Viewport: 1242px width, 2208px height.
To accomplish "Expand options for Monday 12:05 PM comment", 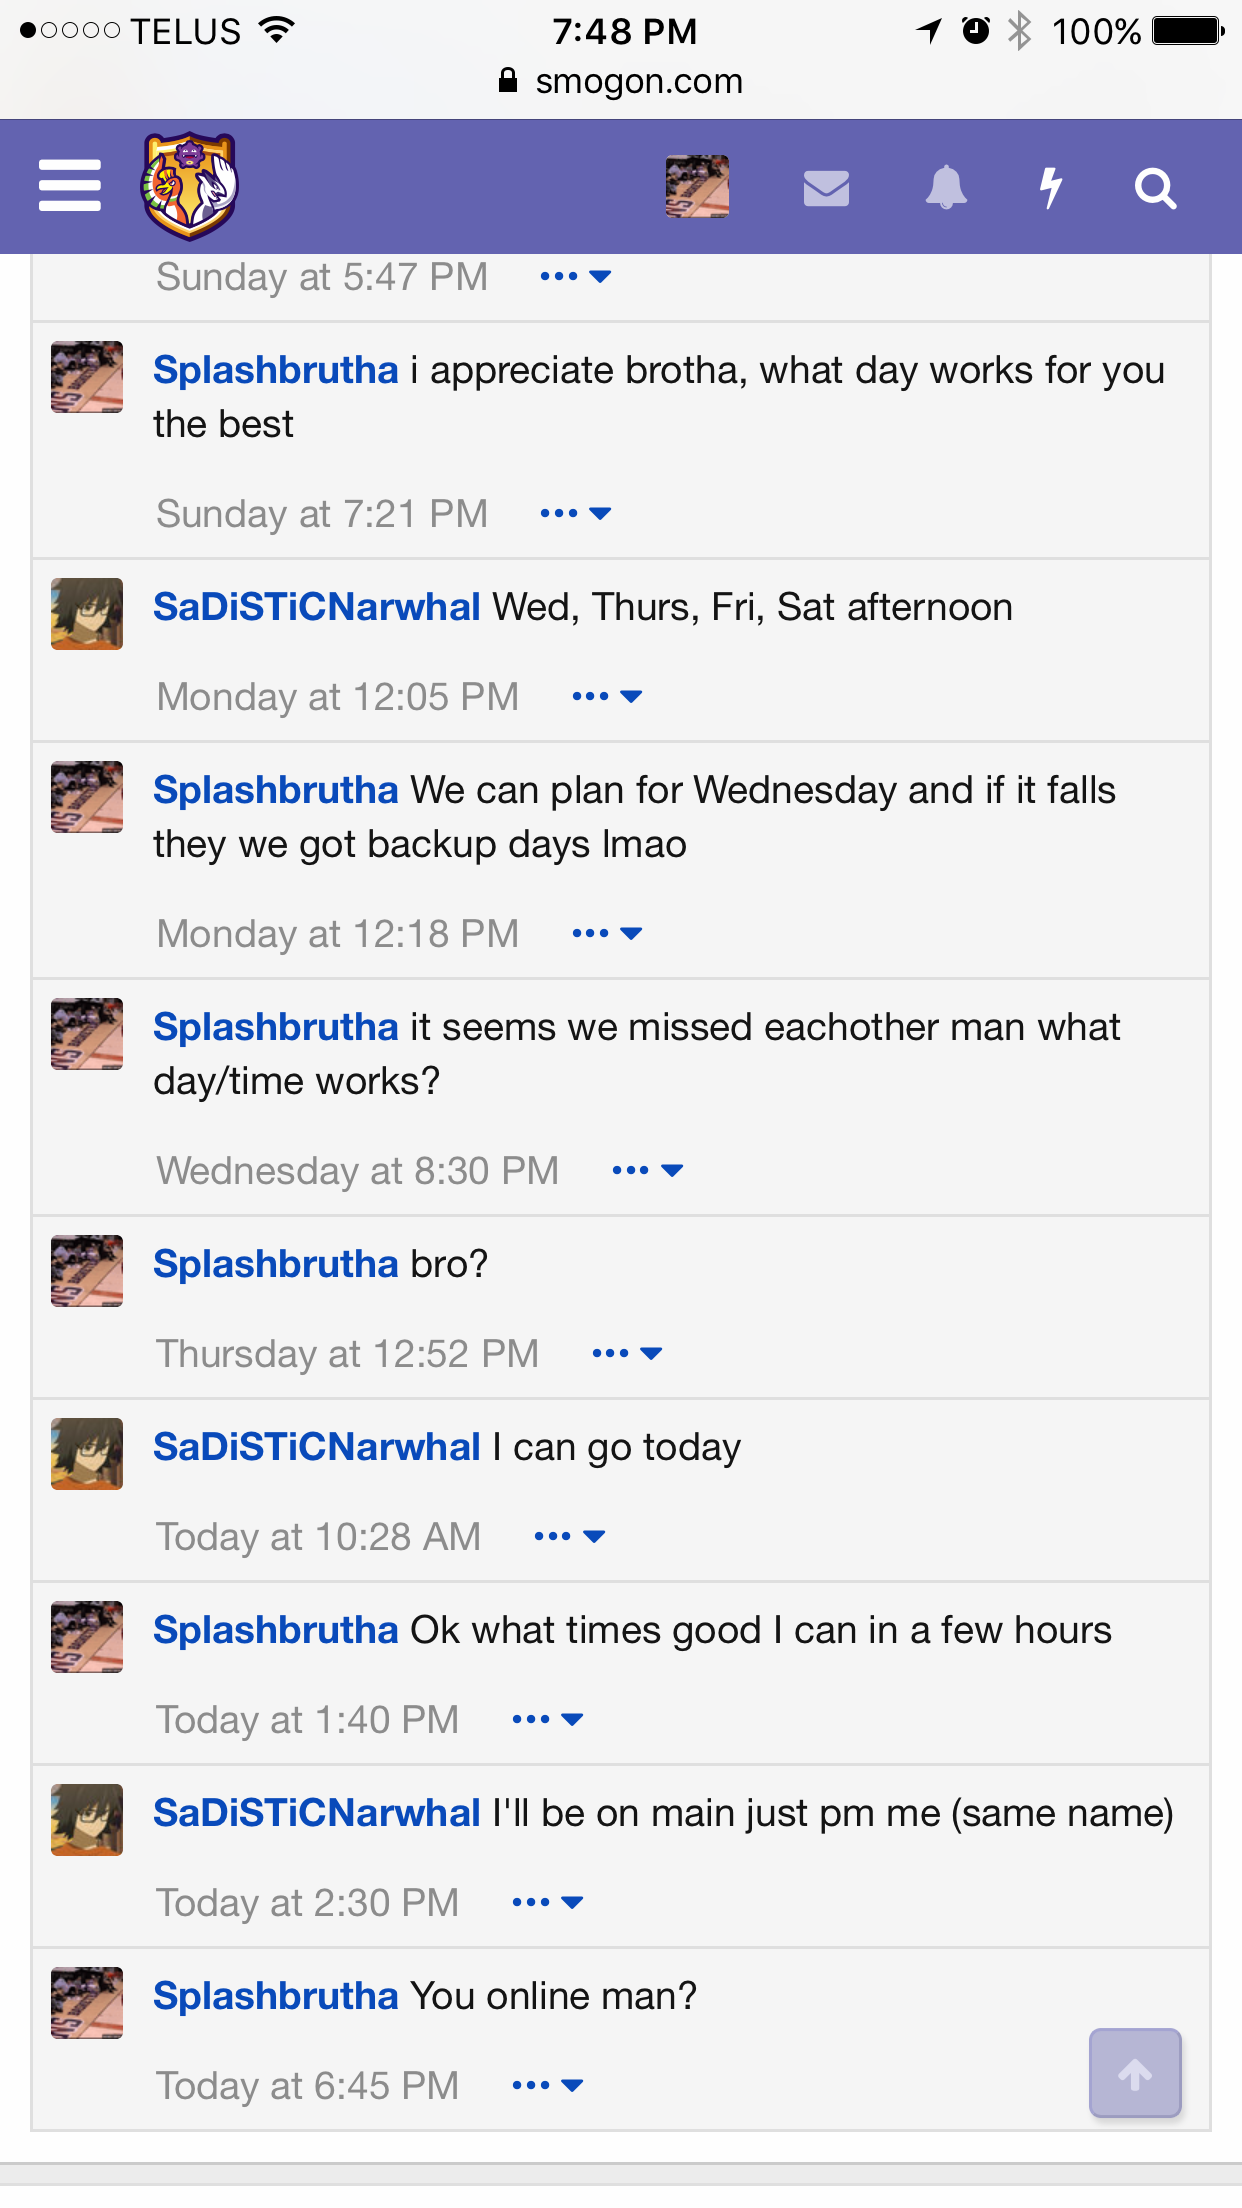I will pos(607,697).
